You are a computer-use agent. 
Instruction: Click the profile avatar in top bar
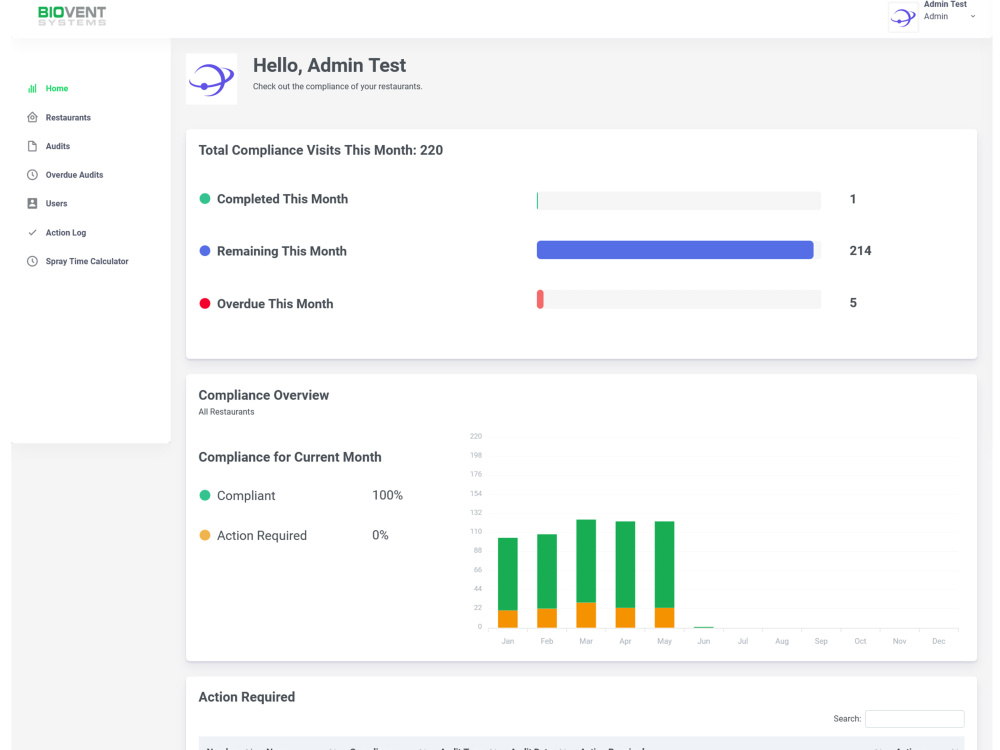903,17
